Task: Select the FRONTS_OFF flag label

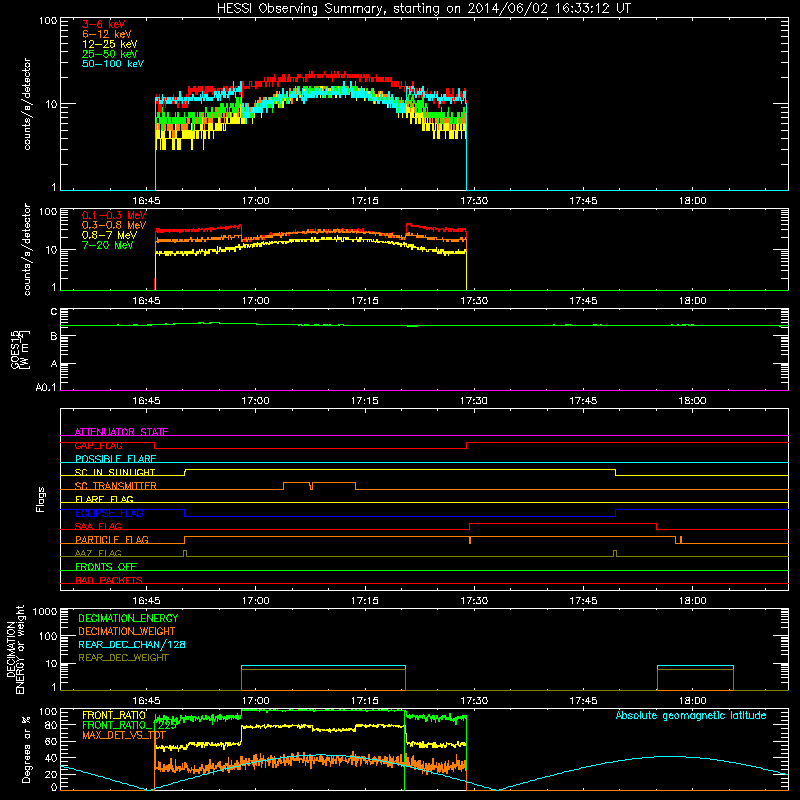Action: point(106,567)
